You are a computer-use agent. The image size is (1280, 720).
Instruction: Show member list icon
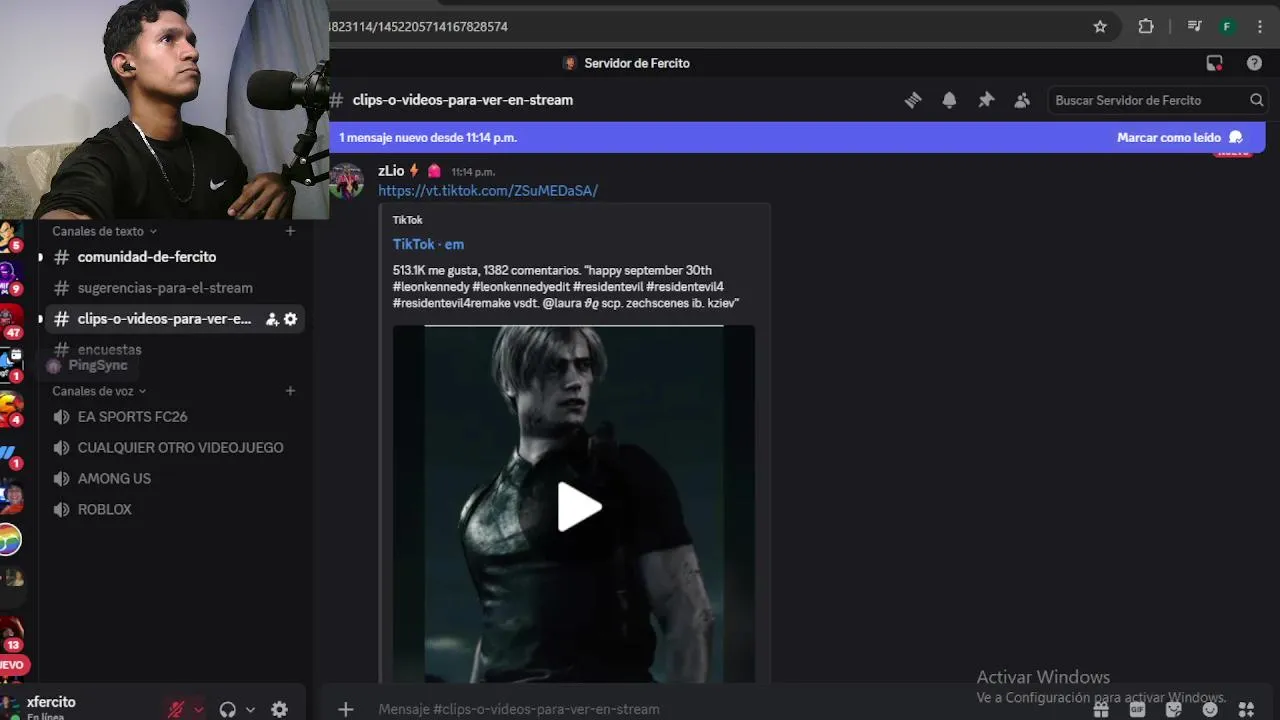1022,100
